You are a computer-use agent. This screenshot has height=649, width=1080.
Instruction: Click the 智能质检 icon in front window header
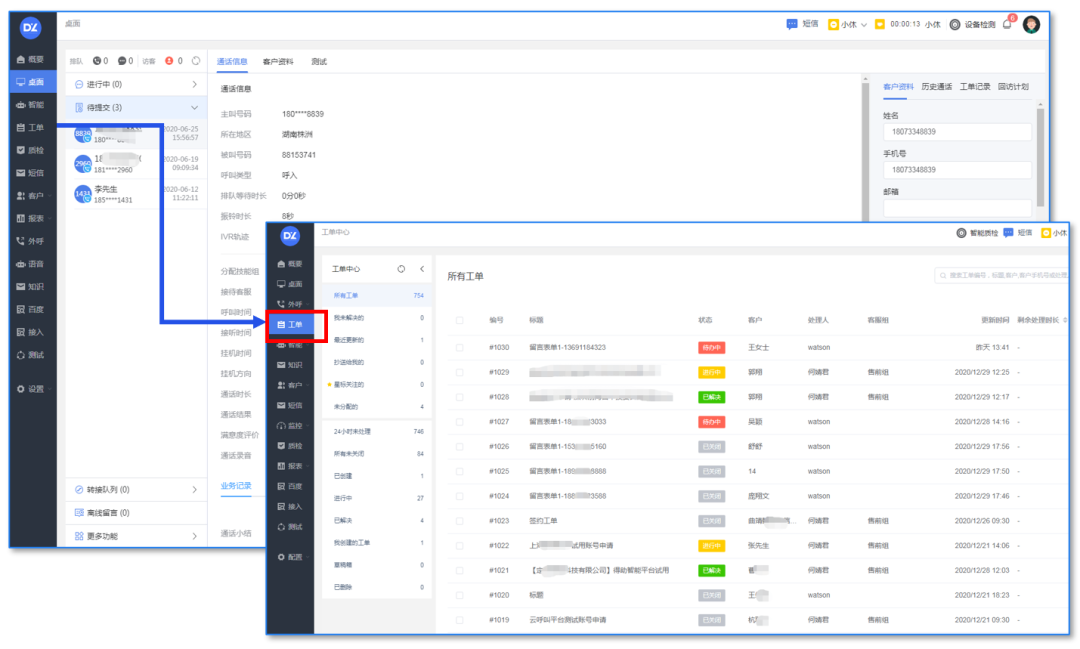pos(961,233)
